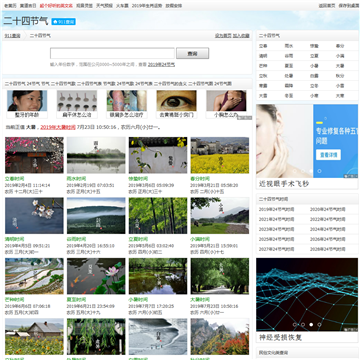Open the red 2019年大暑时间 link
Screen dimensions: 360x360
[58, 127]
